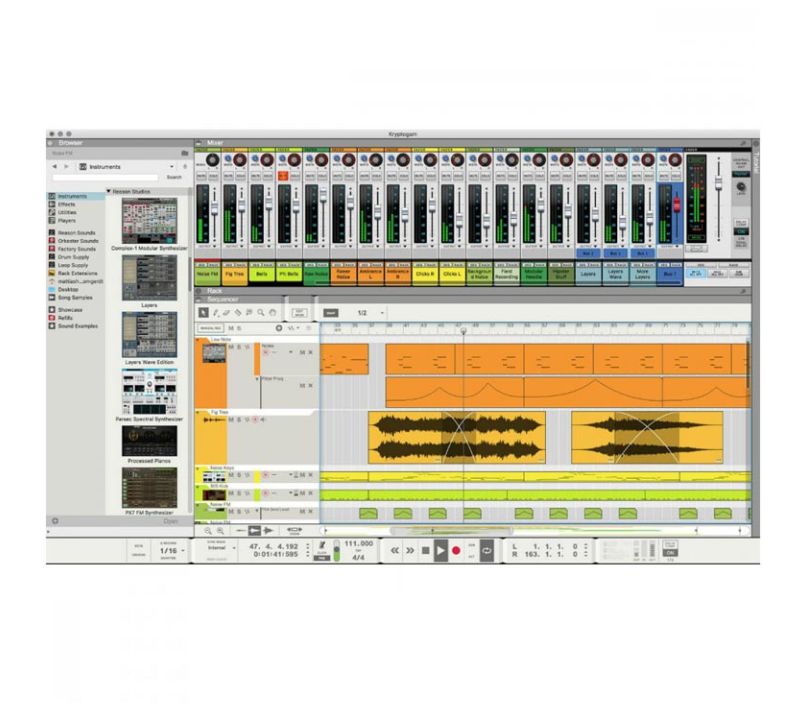Viewport: 805px width, 720px height.
Task: Click the Search button in the browser
Action: pyautogui.click(x=172, y=176)
